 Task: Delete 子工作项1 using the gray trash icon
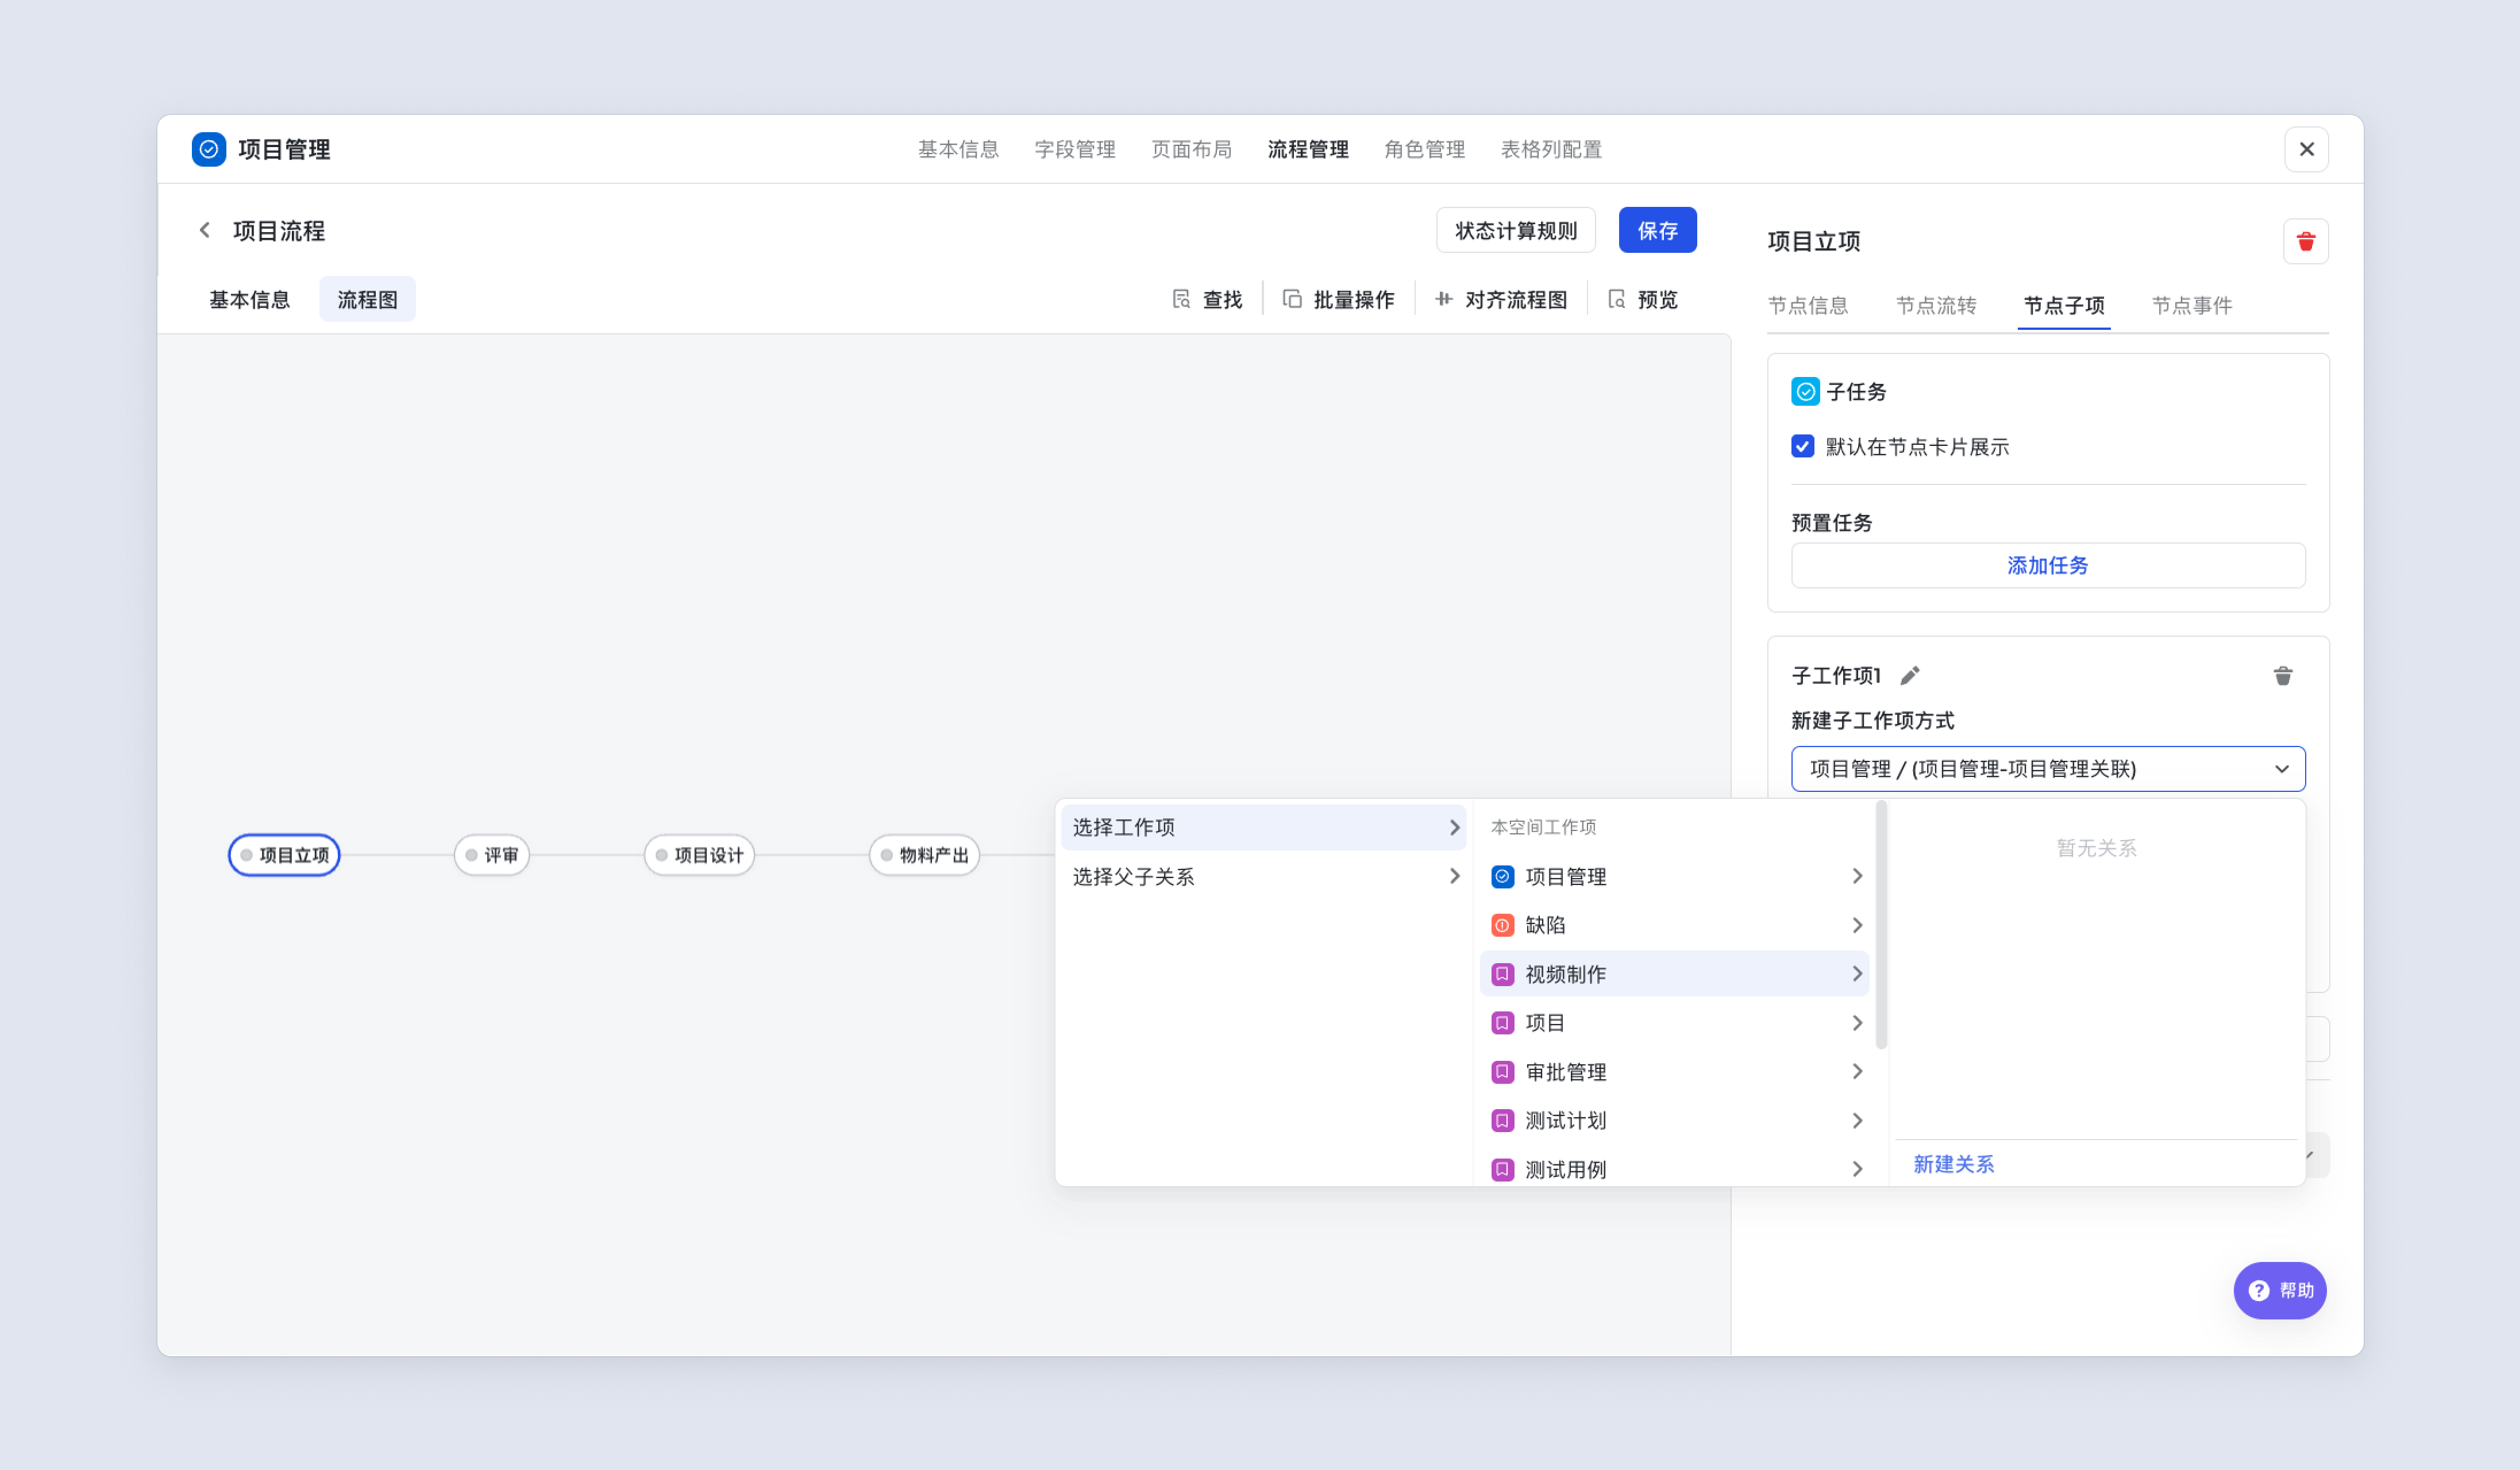click(x=2283, y=676)
